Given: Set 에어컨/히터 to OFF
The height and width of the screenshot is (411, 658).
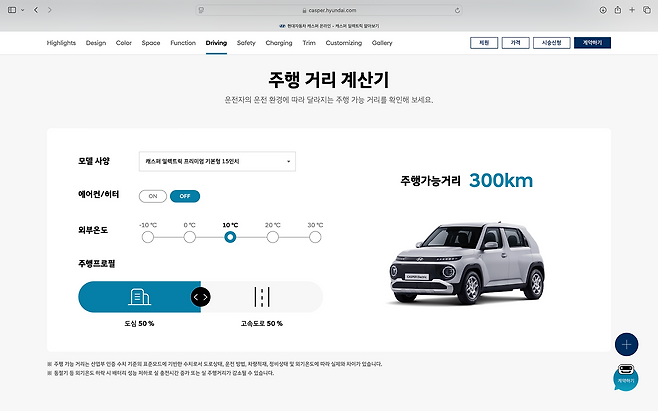Looking at the screenshot, I should point(184,196).
